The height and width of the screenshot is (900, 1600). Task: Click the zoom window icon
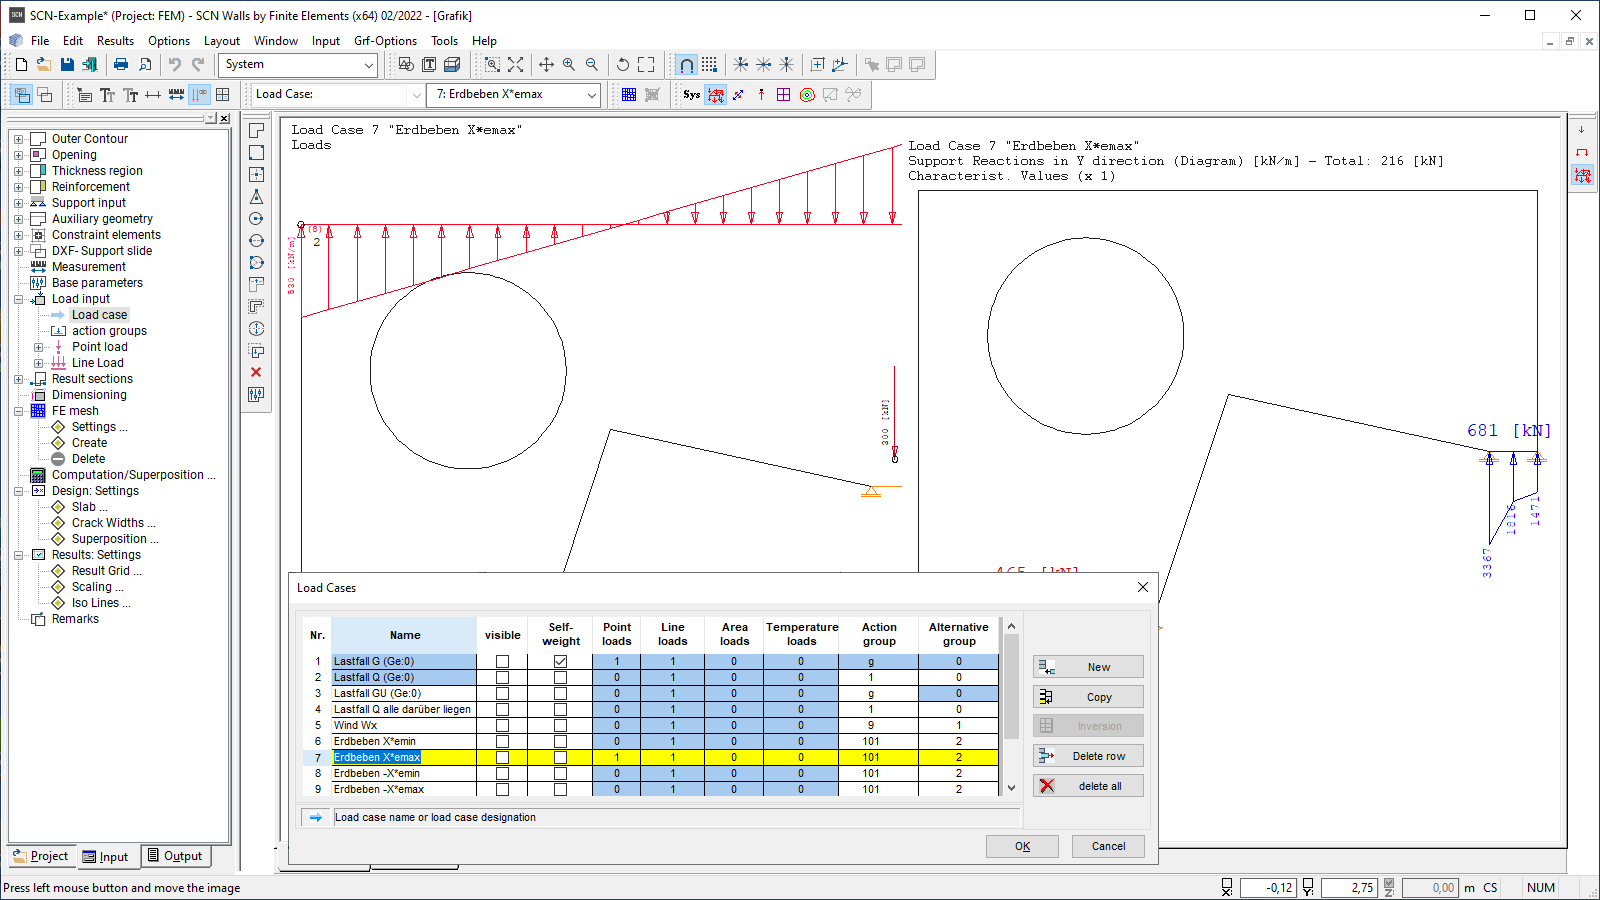(492, 64)
